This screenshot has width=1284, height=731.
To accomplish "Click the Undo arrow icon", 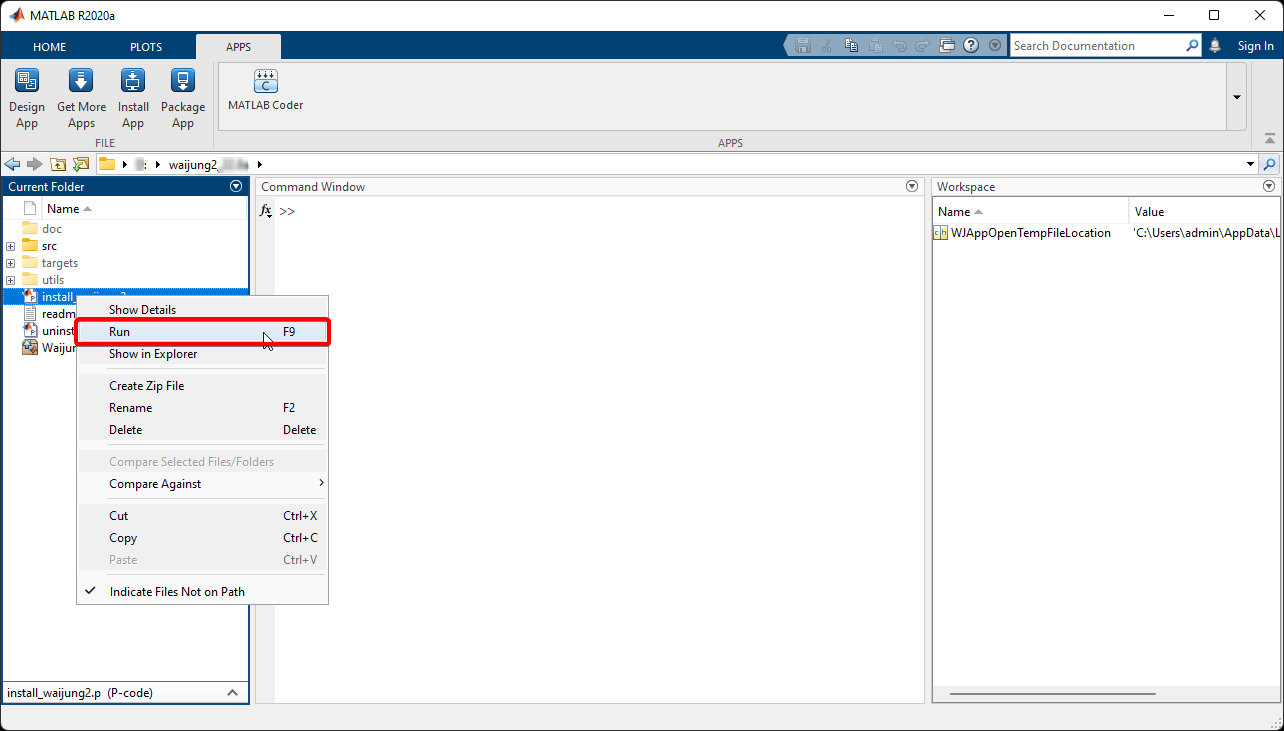I will (x=899, y=46).
